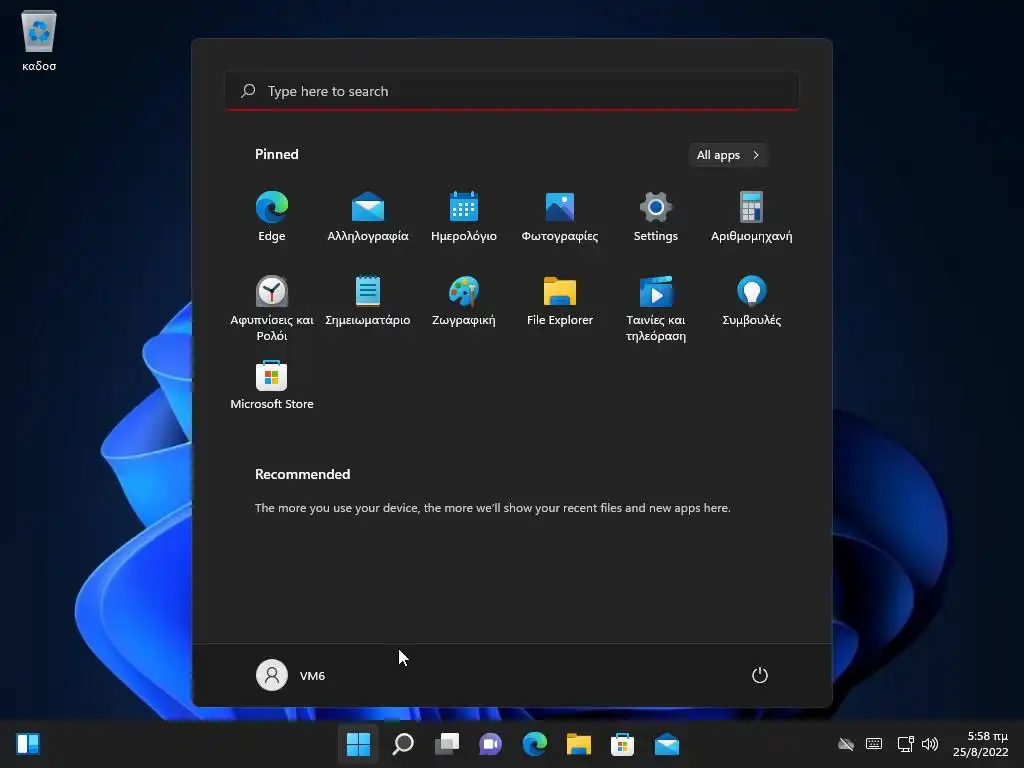The height and width of the screenshot is (768, 1024).
Task: Open Settings from the pinned apps
Action: click(656, 217)
